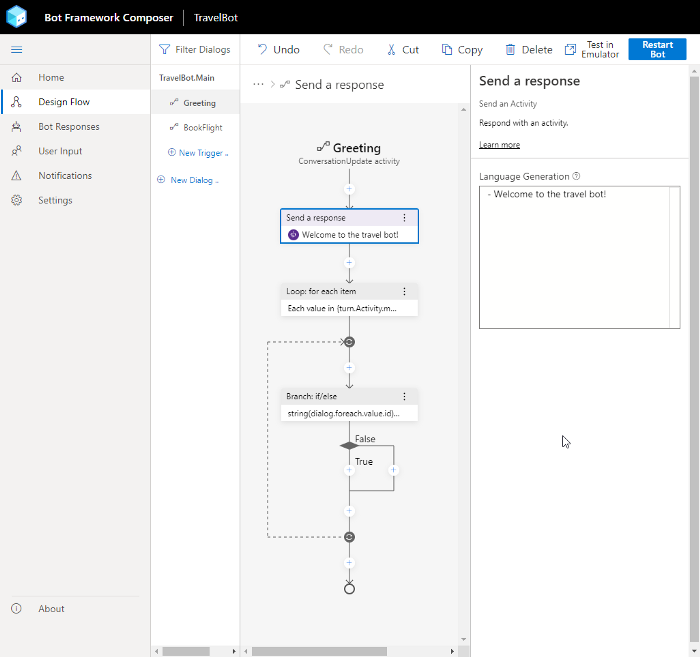Click the Notifications warning triangle icon
700x657 pixels.
click(17, 175)
